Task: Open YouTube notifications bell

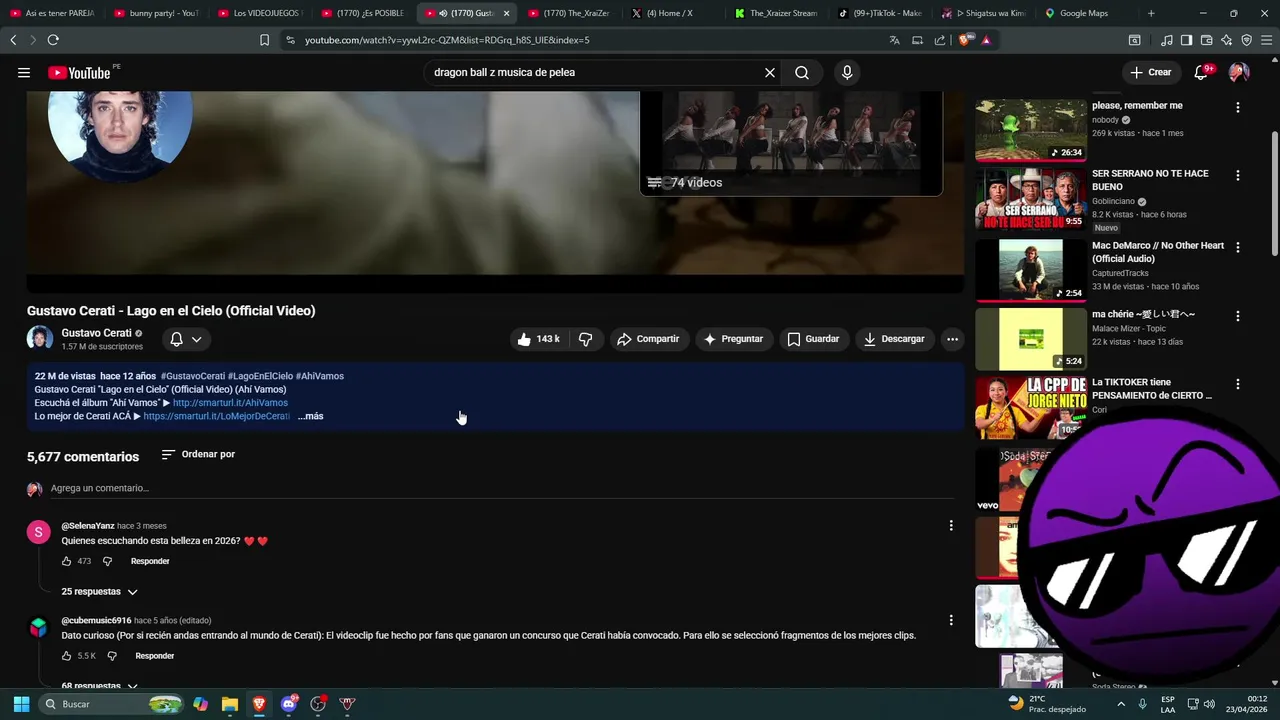Action: 1202,72
